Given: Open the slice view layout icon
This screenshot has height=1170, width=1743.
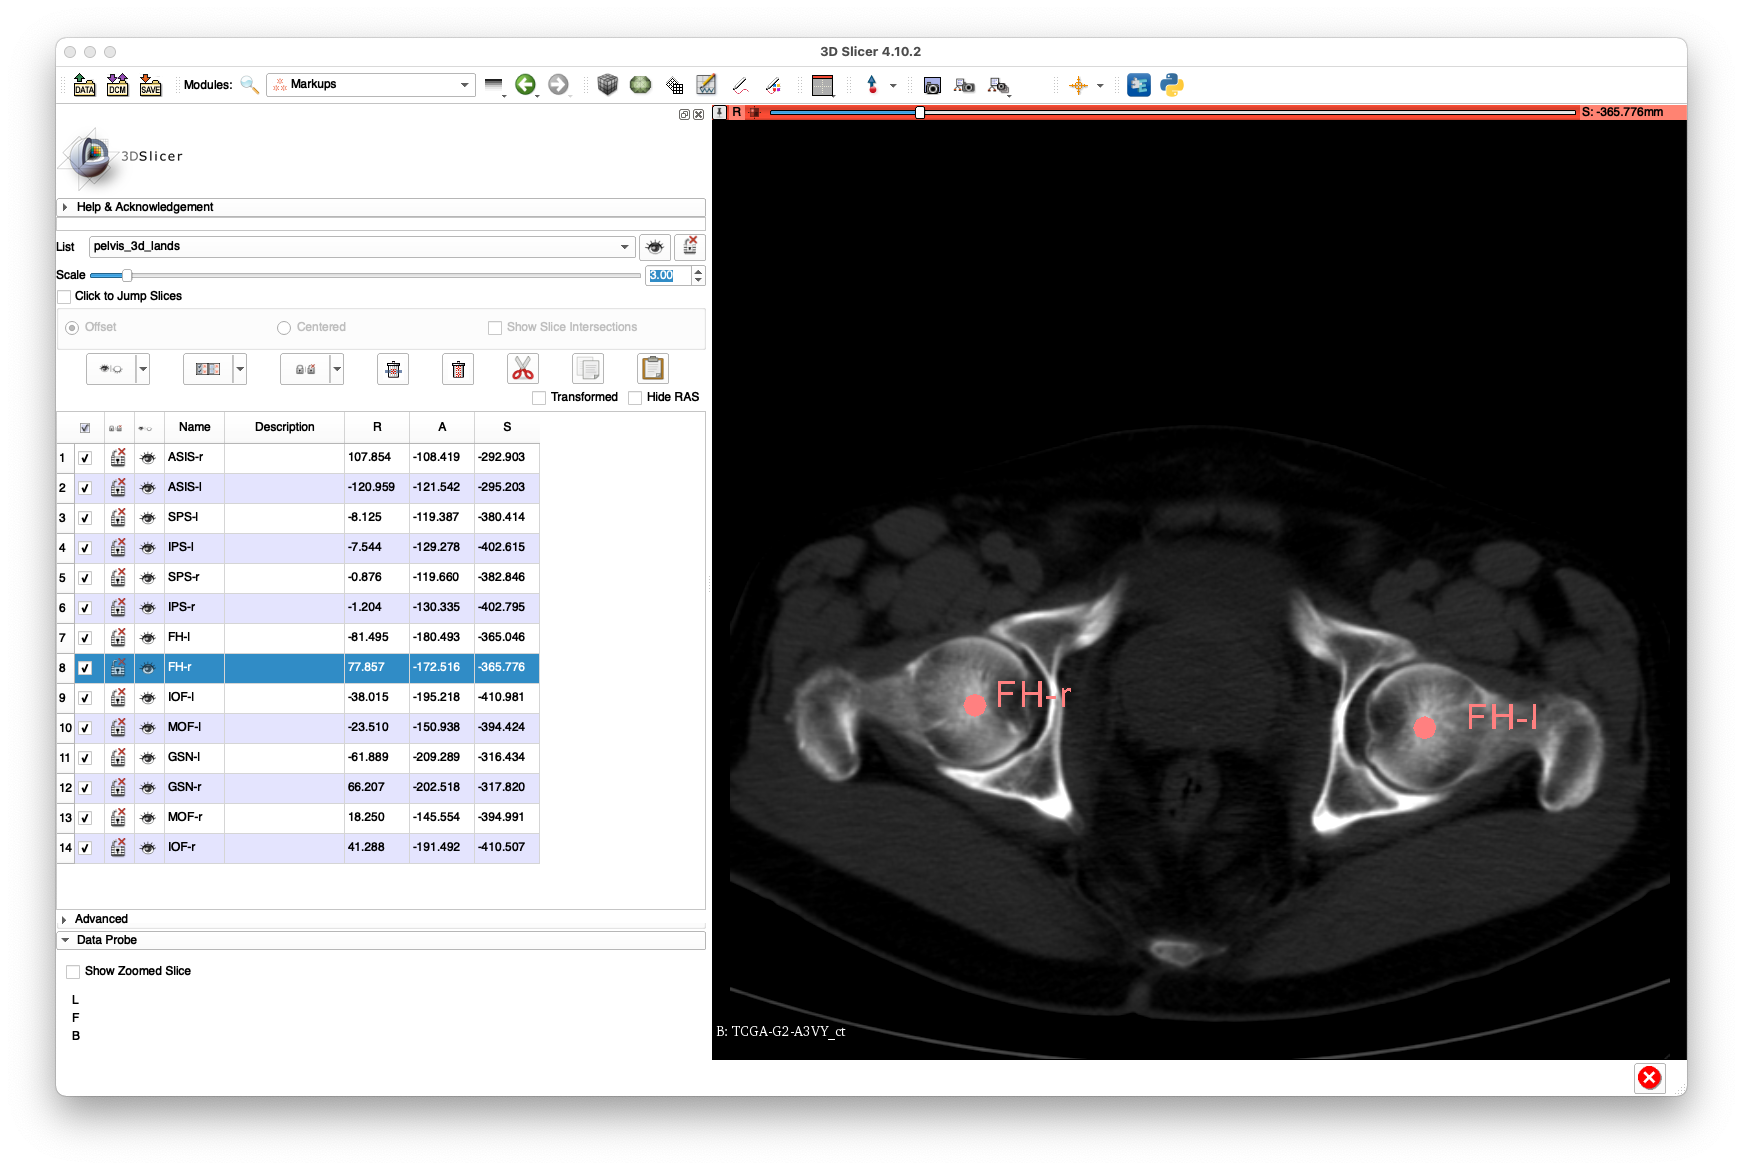Looking at the screenshot, I should pos(823,85).
